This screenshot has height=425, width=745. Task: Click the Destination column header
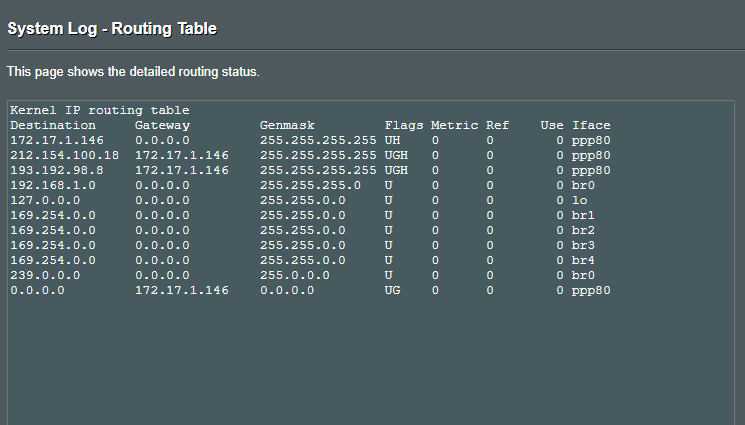53,125
